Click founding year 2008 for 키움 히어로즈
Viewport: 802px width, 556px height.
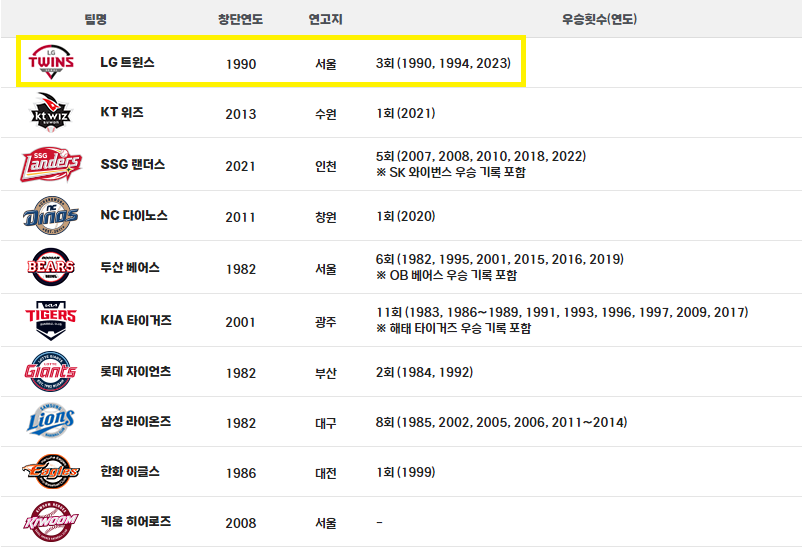(240, 523)
